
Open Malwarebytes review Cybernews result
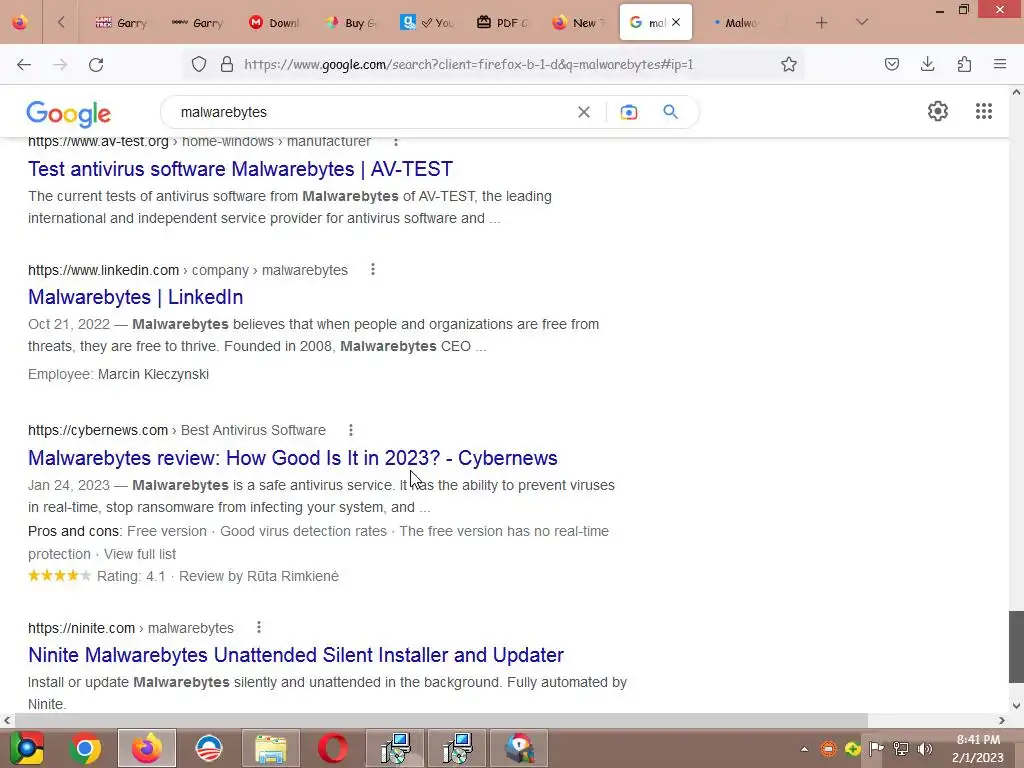[293, 458]
